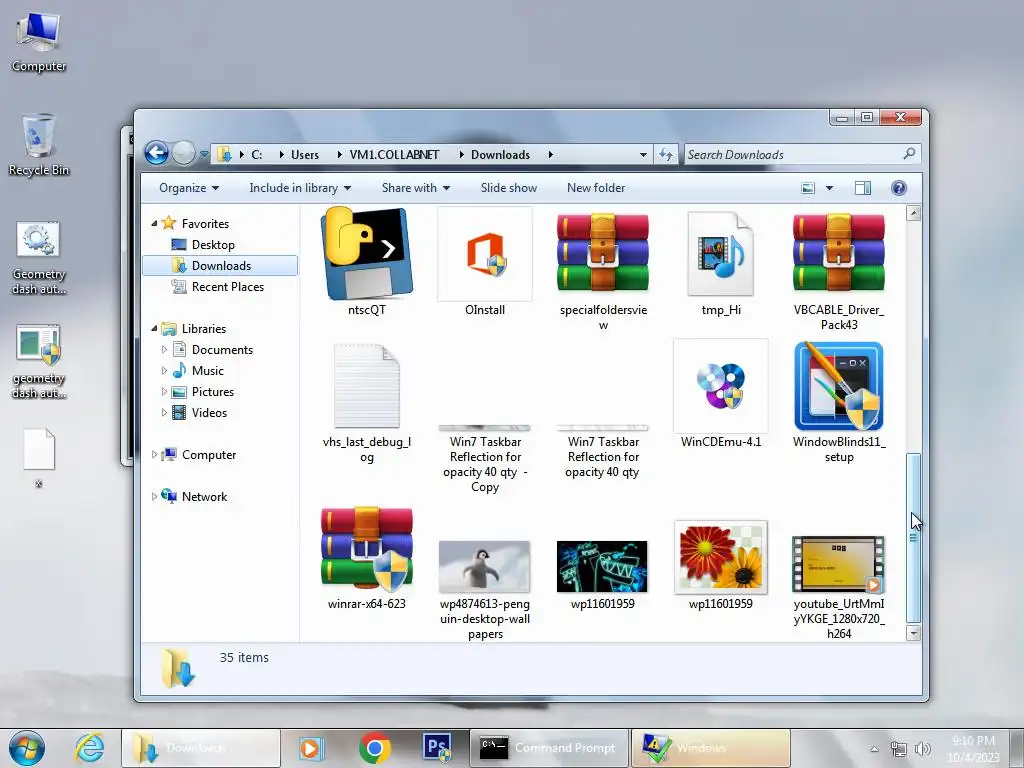The image size is (1024, 768).
Task: Click the Back navigation arrow button
Action: [157, 153]
